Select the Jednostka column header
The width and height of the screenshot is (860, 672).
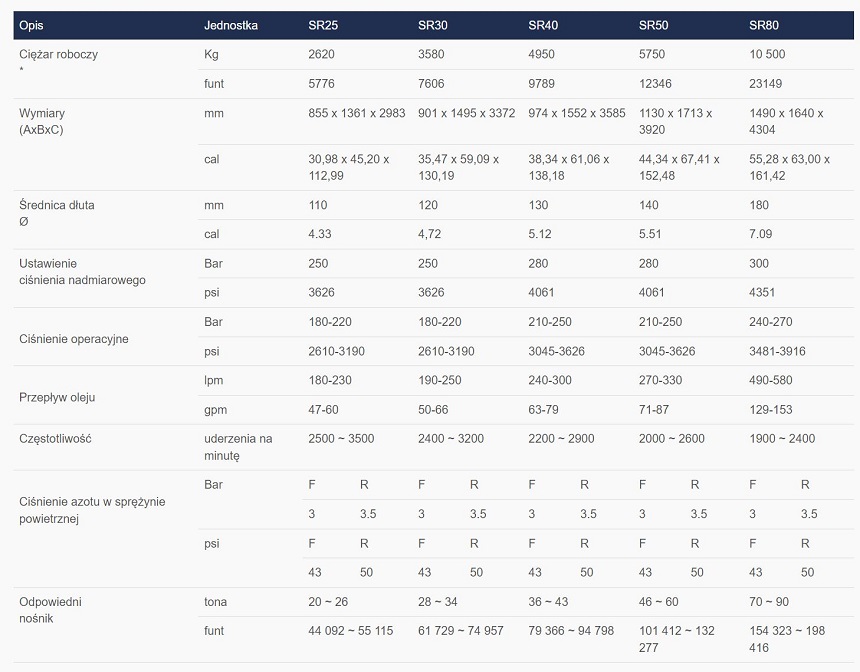coord(231,25)
